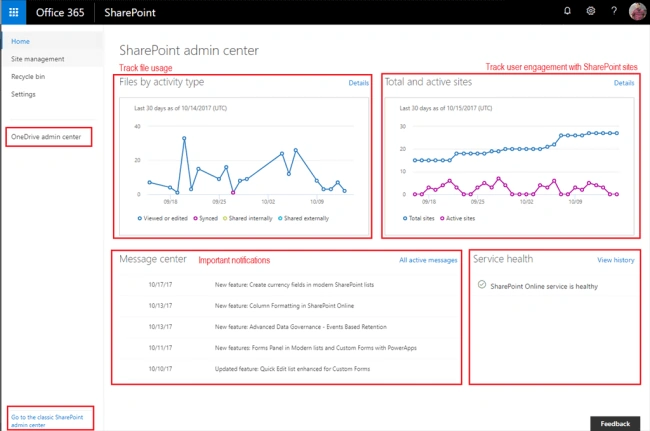Open the help question mark icon
The height and width of the screenshot is (431, 650).
614,11
